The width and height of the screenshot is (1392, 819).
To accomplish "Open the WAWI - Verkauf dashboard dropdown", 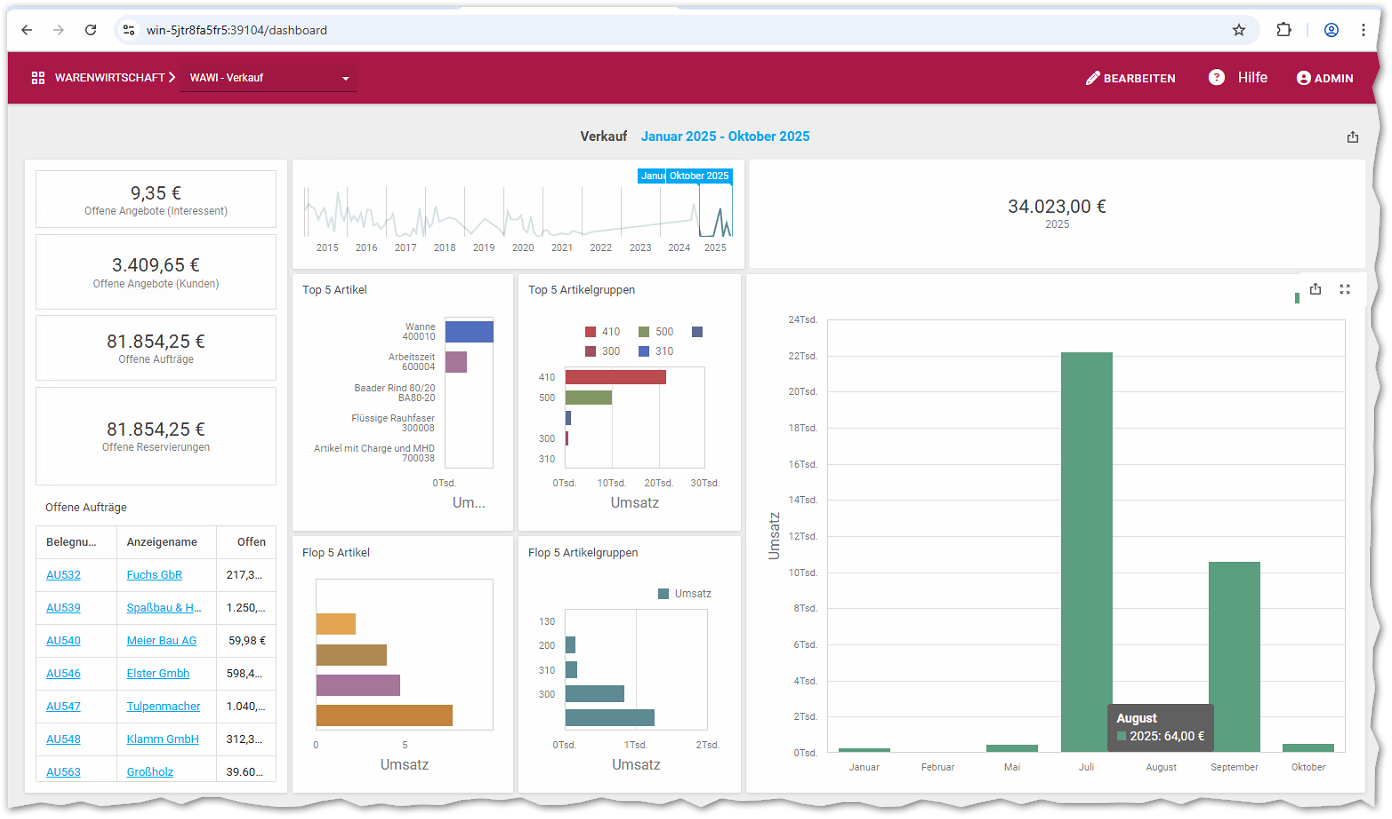I will (x=345, y=79).
